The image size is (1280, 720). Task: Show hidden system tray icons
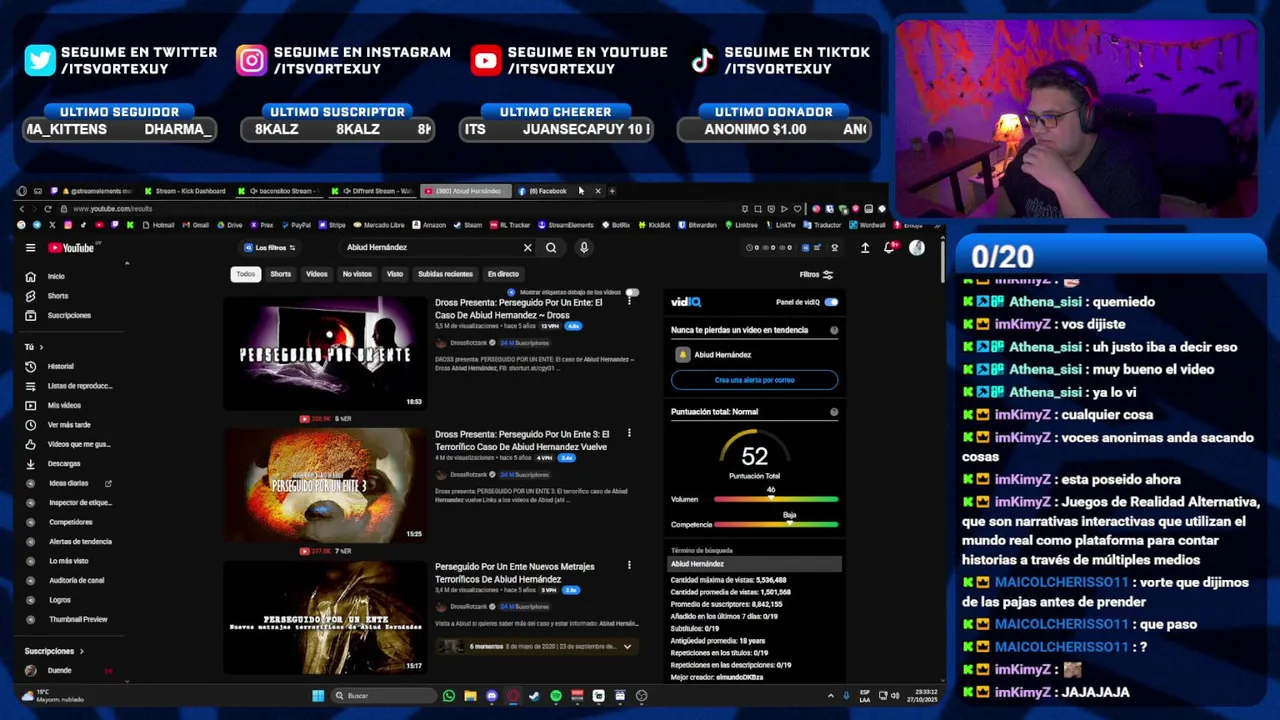coord(830,696)
